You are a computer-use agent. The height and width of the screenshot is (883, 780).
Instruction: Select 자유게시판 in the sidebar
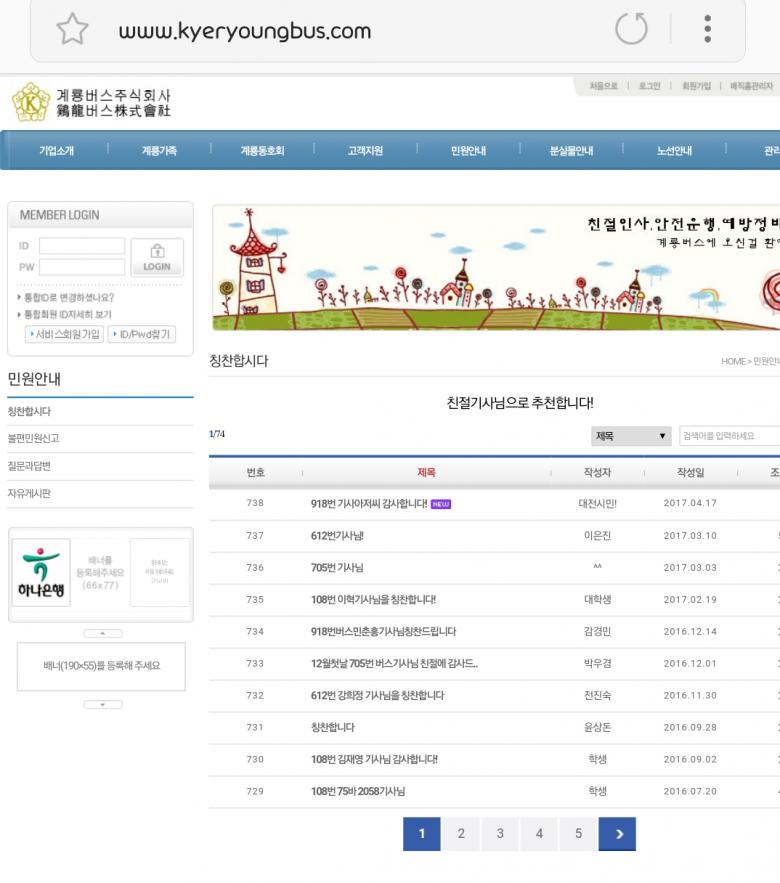(29, 493)
